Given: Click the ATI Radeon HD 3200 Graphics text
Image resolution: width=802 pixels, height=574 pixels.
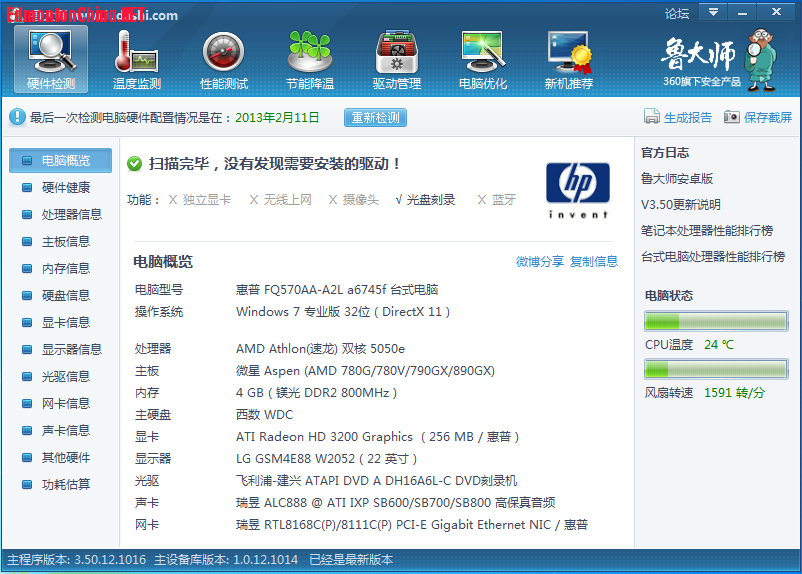Looking at the screenshot, I should pyautogui.click(x=377, y=437).
